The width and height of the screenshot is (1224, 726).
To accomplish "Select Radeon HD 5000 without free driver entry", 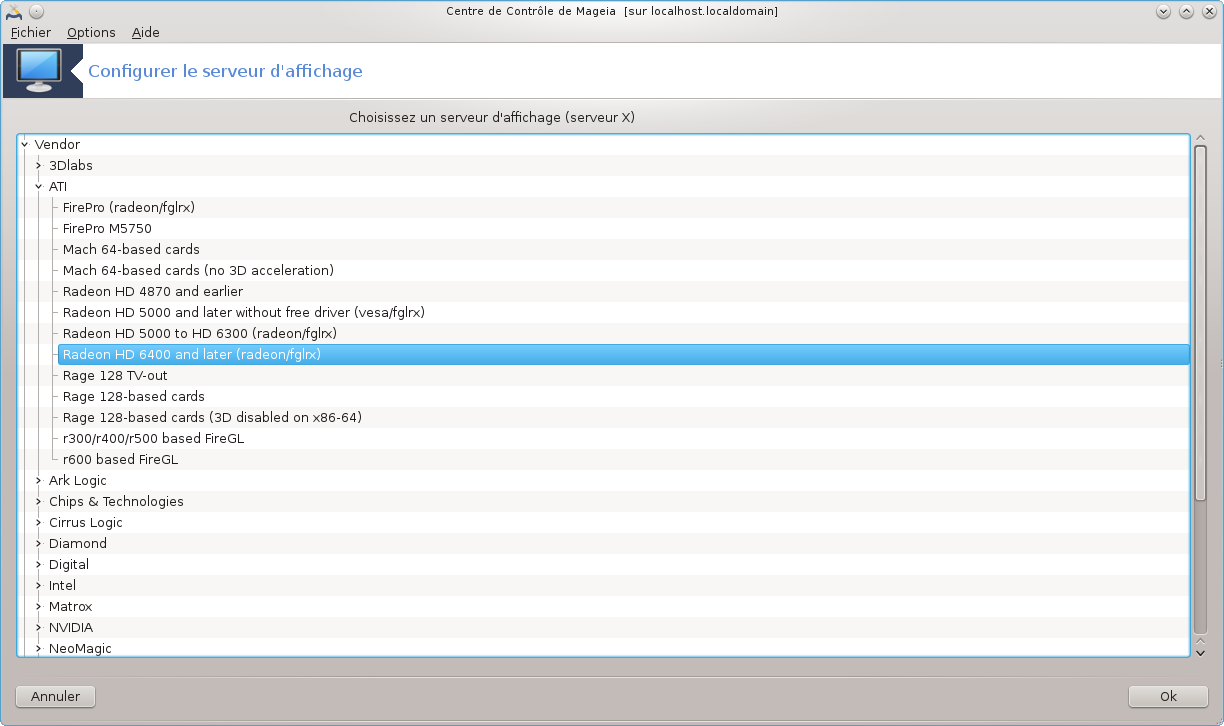I will [x=244, y=313].
